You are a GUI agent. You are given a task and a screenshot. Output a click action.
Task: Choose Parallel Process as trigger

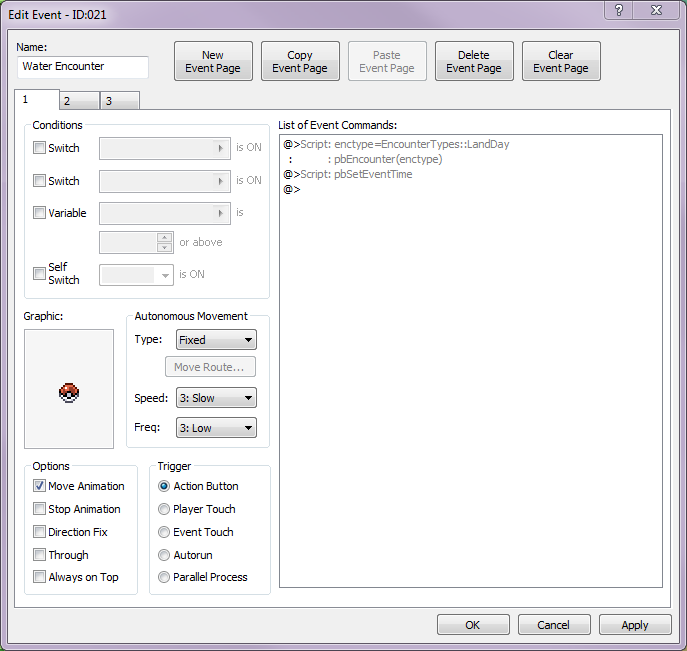165,577
